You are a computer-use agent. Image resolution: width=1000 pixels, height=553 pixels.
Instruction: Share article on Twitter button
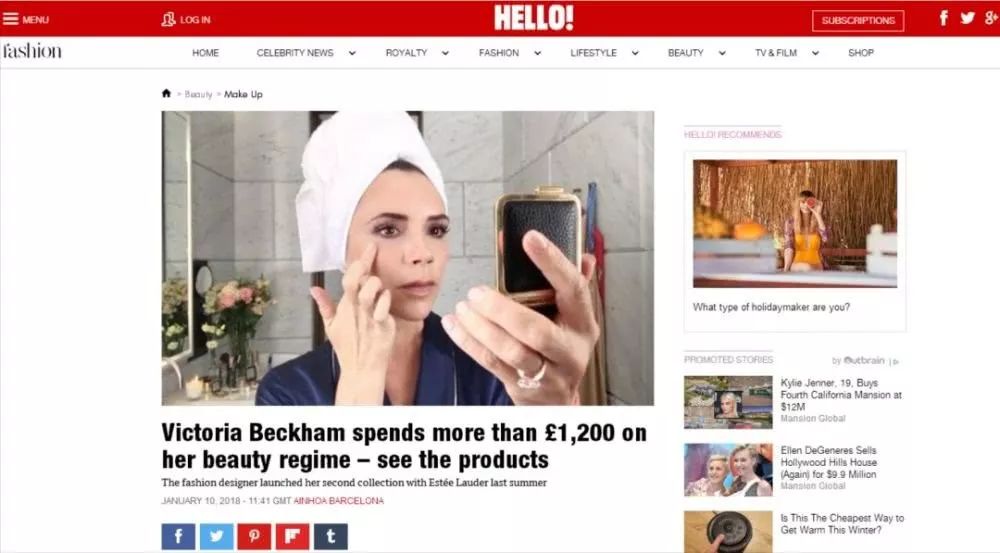[x=217, y=536]
